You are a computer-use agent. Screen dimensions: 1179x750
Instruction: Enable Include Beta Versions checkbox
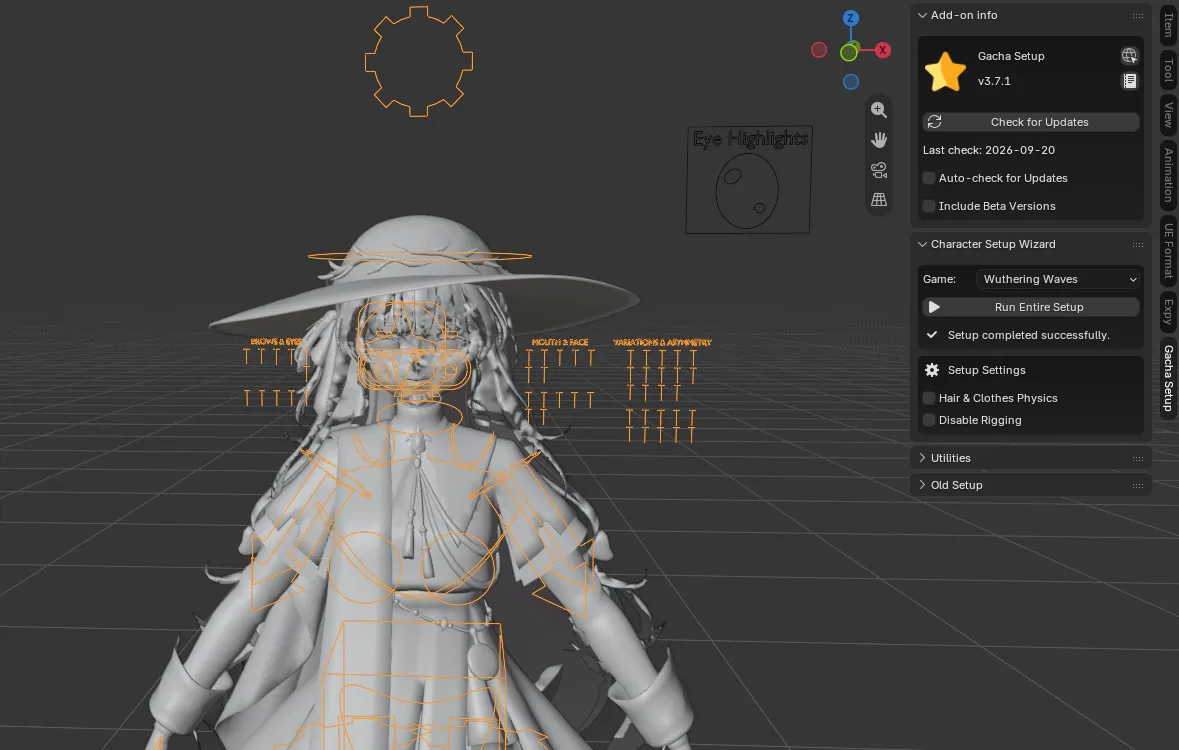pos(929,206)
